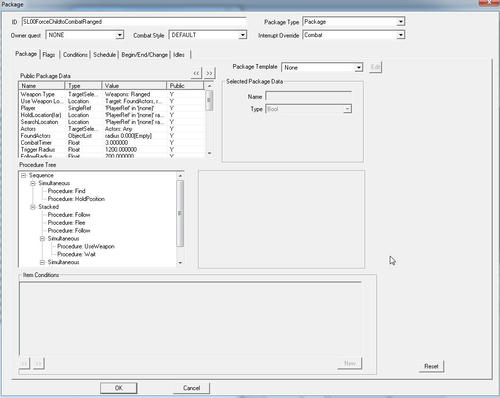
Task: Click the Reset button
Action: (431, 366)
